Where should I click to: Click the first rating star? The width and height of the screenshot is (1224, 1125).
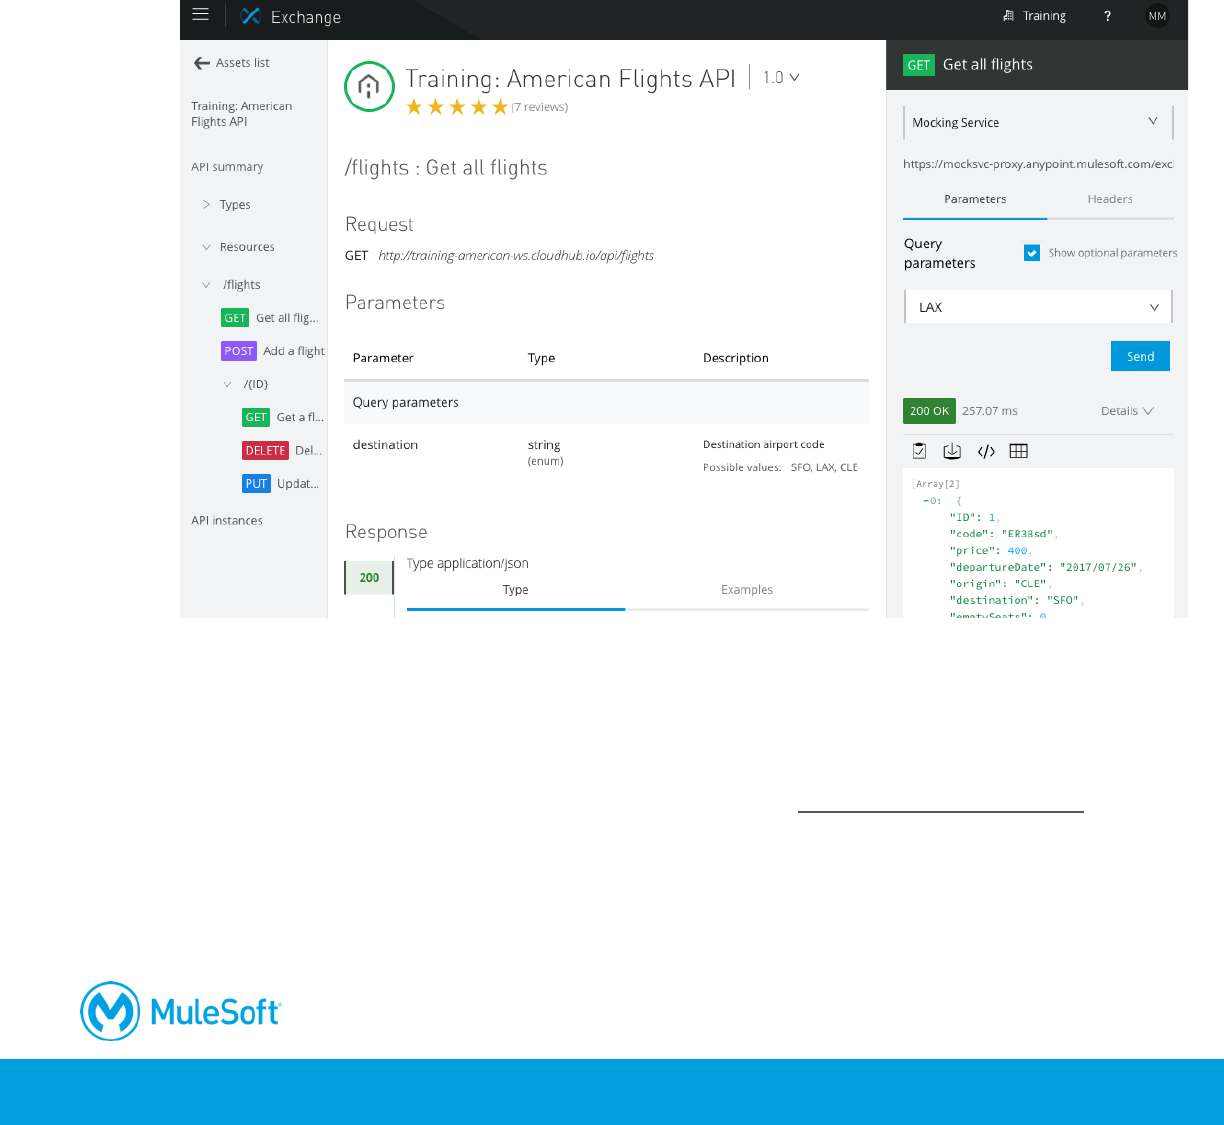414,107
